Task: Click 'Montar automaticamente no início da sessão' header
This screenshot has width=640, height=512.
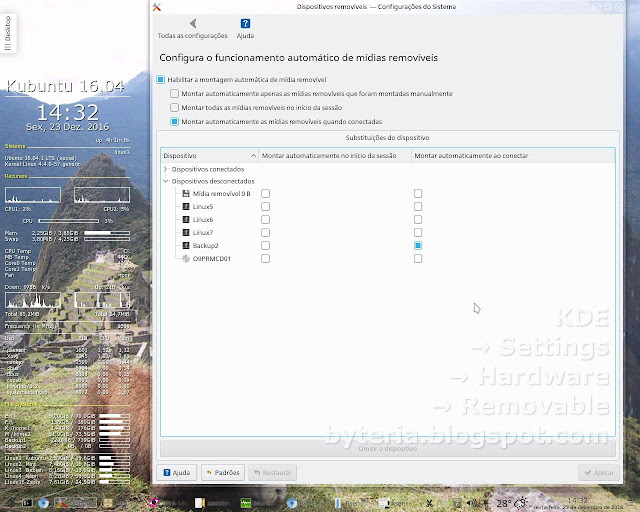Action: (x=335, y=156)
